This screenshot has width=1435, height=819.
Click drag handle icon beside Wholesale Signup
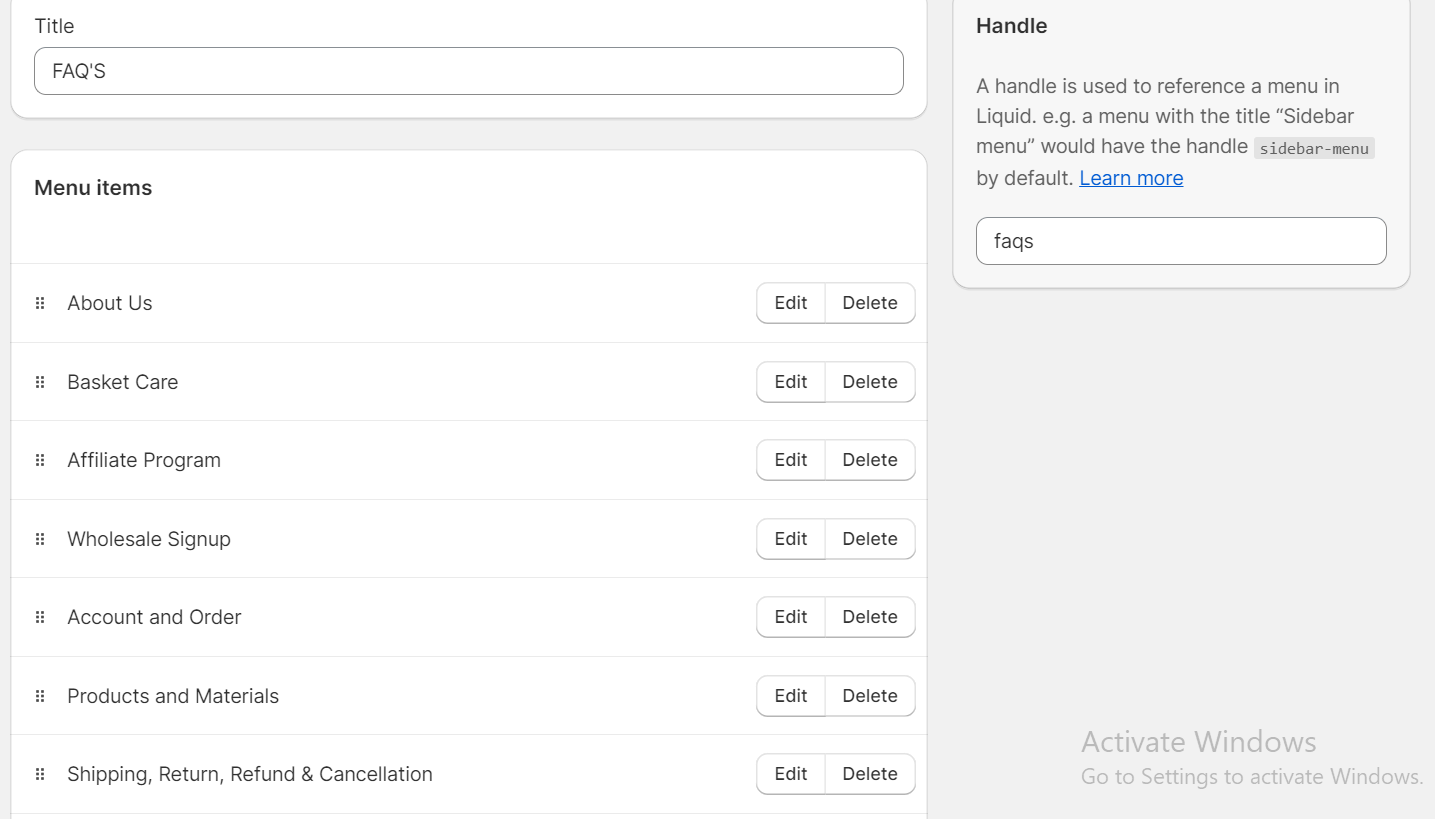[x=40, y=539]
